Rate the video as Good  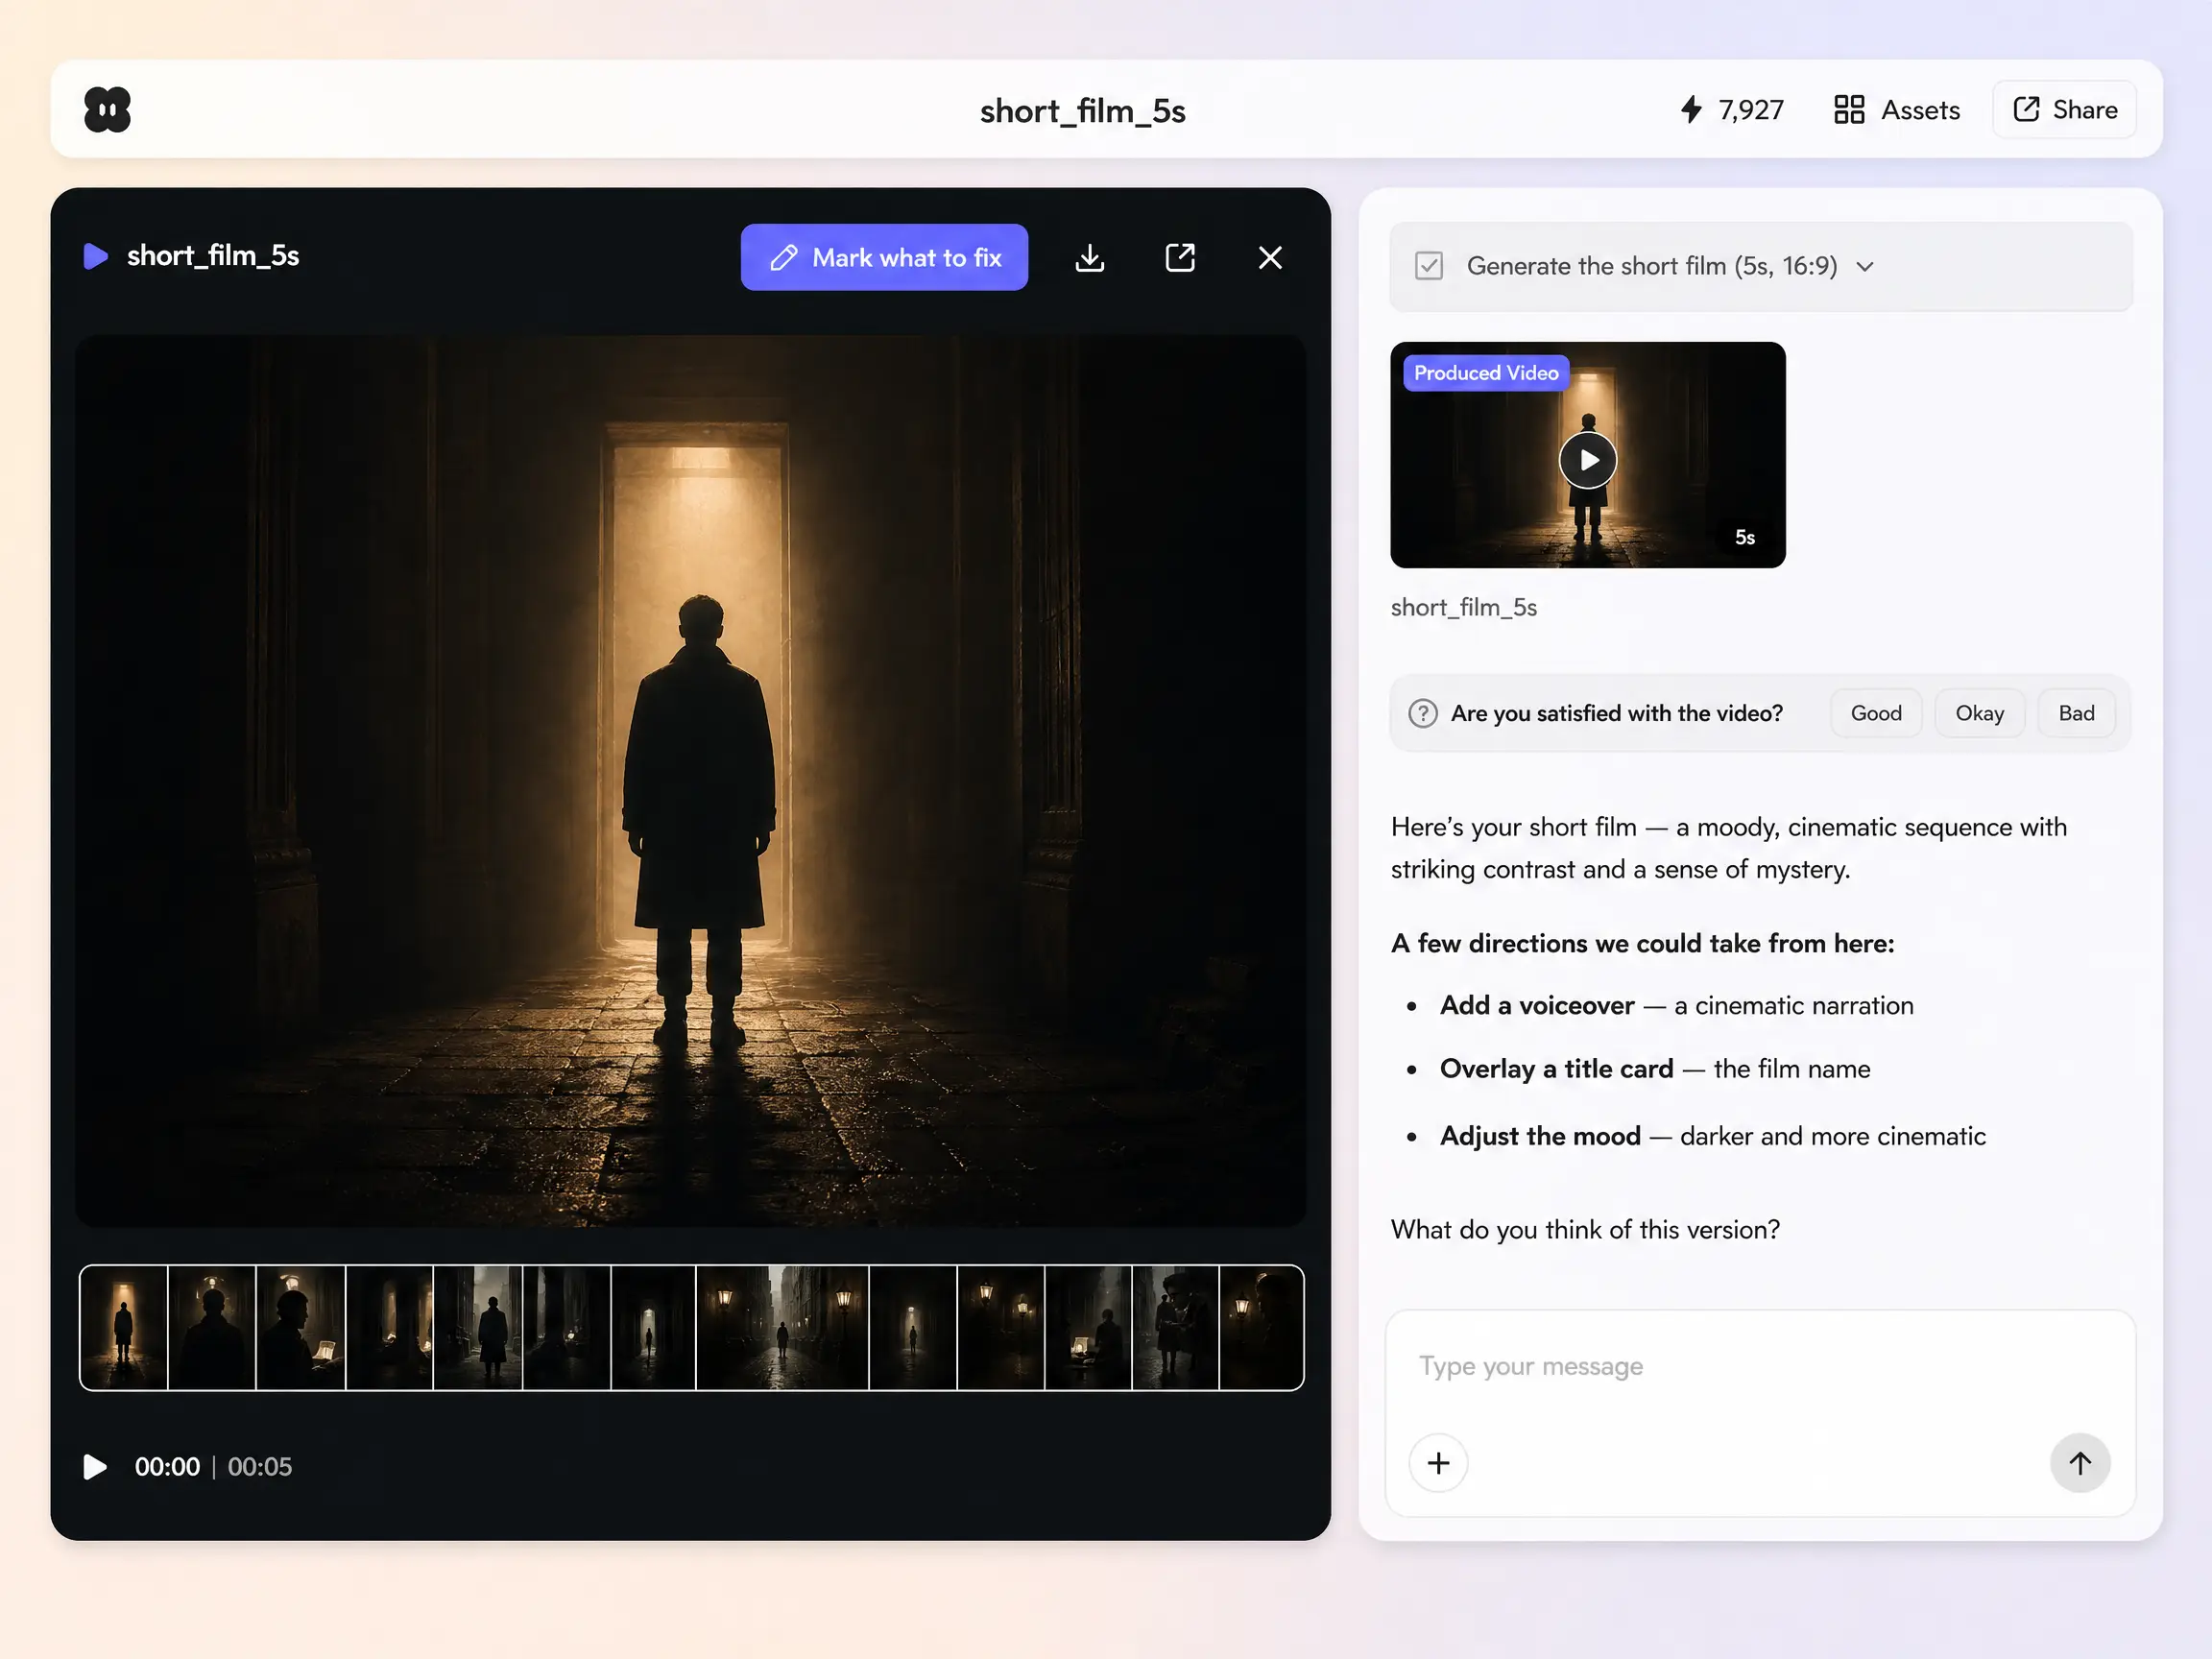[1875, 713]
